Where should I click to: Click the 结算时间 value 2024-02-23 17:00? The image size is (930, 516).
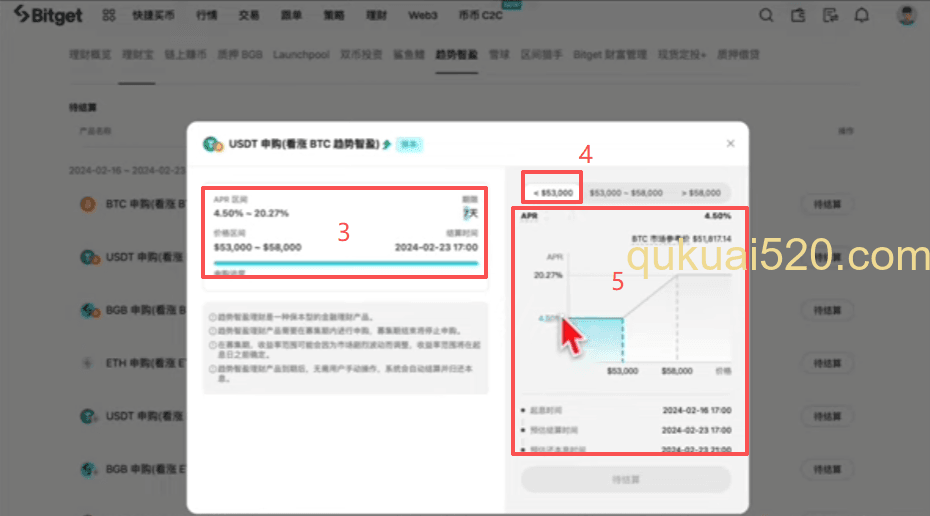click(436, 247)
